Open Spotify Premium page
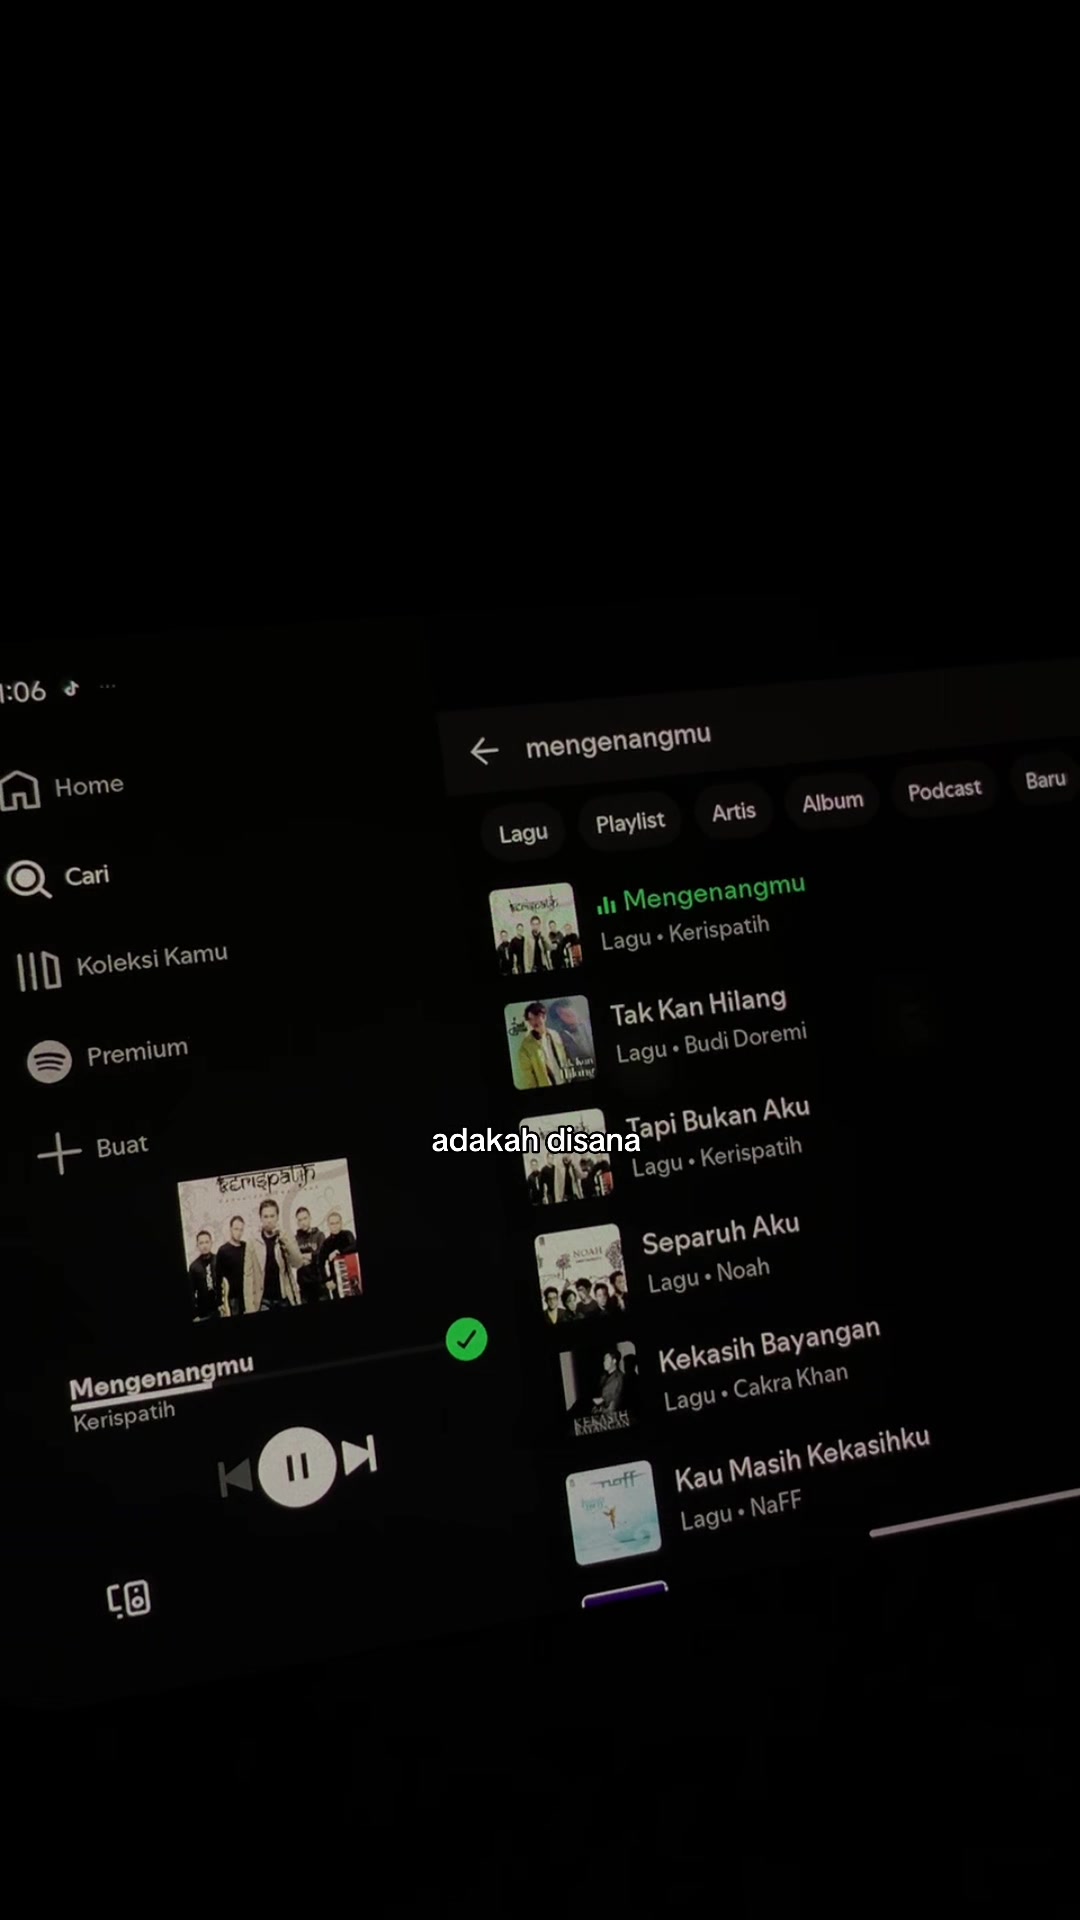This screenshot has width=1080, height=1920. [107, 1057]
